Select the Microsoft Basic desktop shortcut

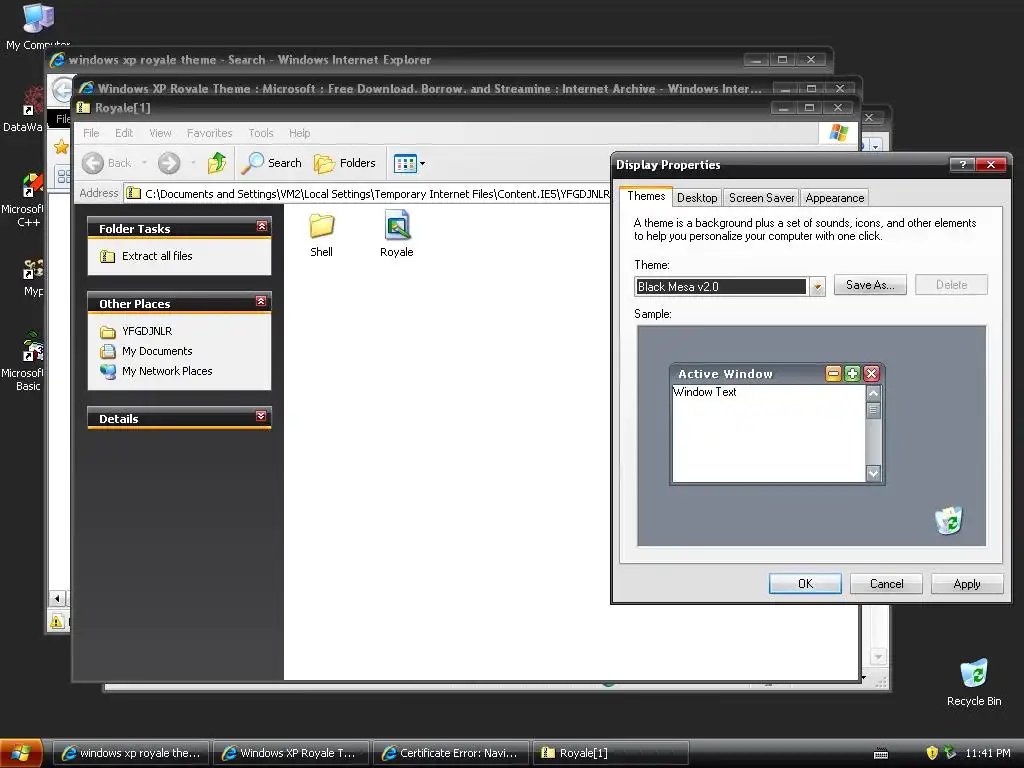pos(24,361)
